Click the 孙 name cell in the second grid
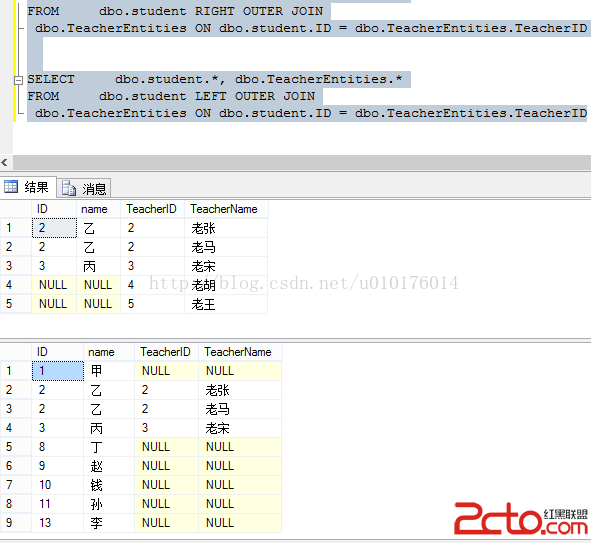591x545 pixels. (x=109, y=504)
